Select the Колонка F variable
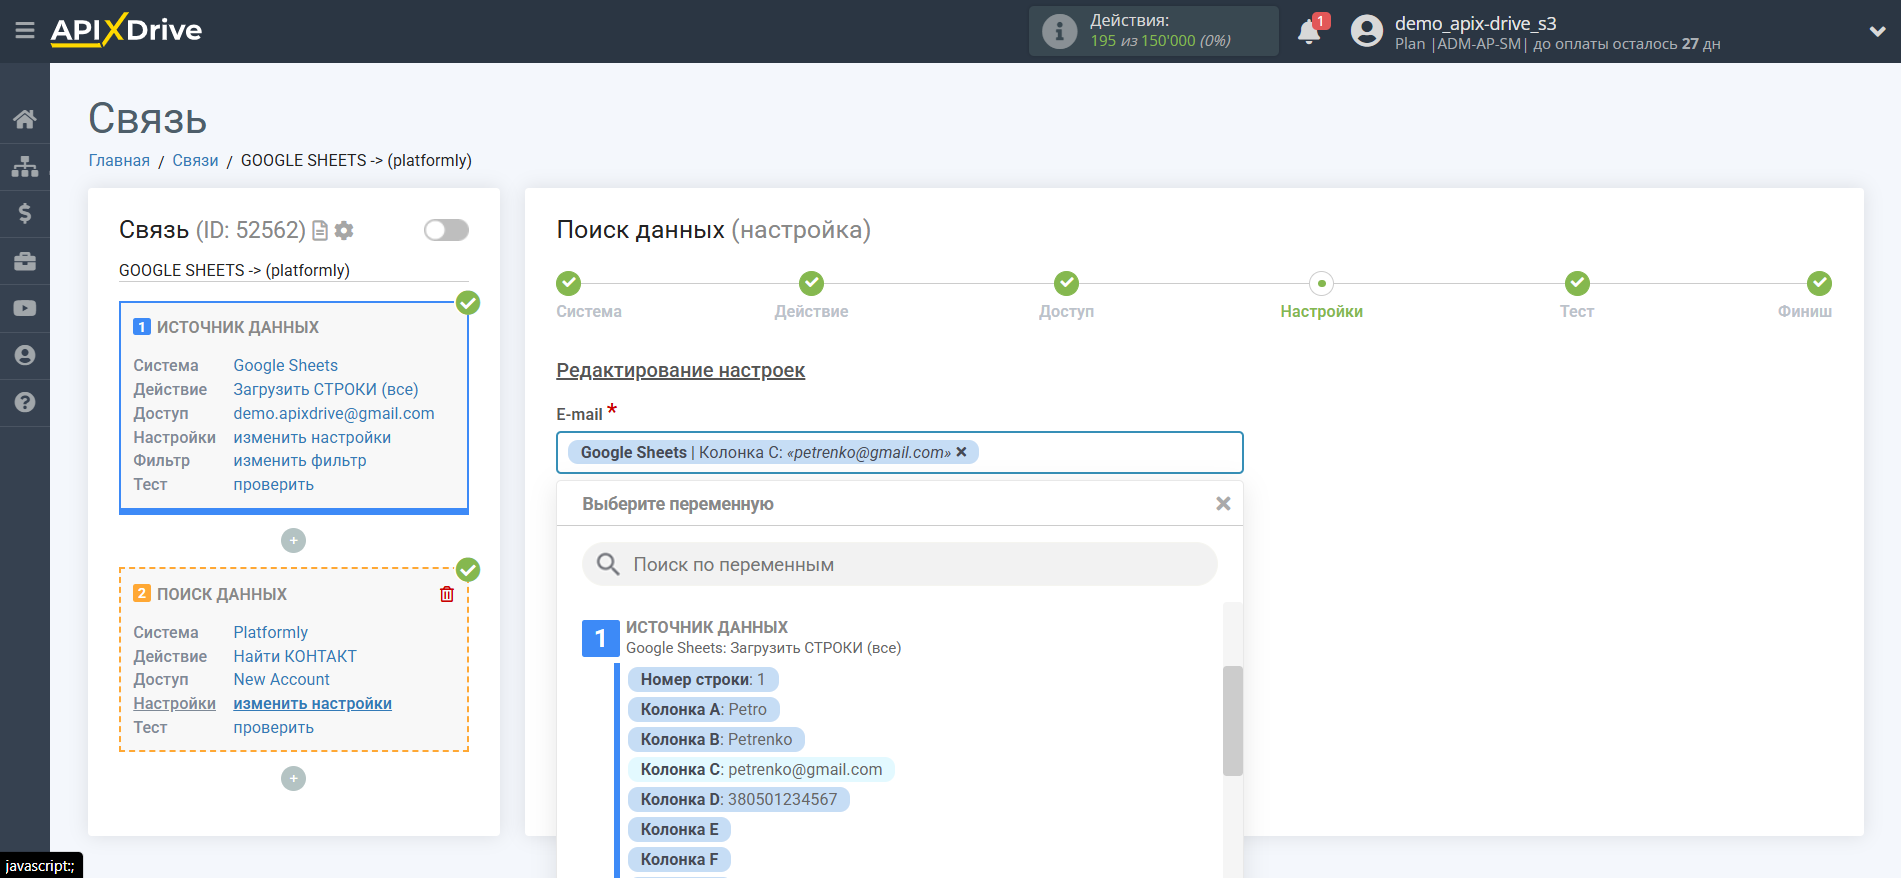This screenshot has width=1901, height=878. point(679,859)
